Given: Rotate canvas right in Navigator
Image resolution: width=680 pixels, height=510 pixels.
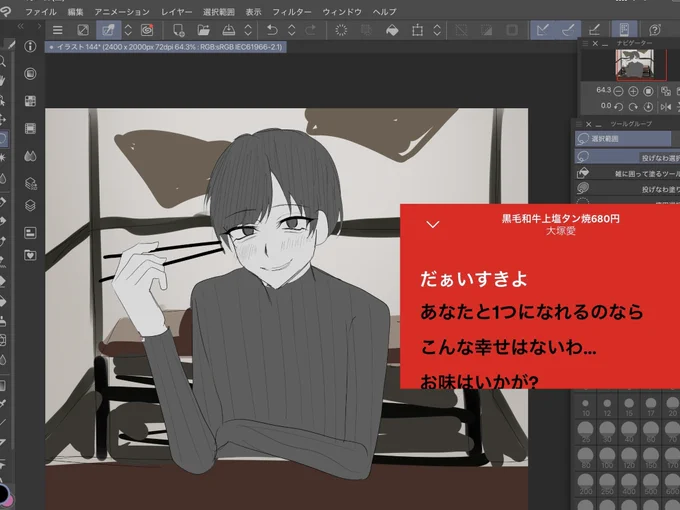Looking at the screenshot, I should 633,107.
